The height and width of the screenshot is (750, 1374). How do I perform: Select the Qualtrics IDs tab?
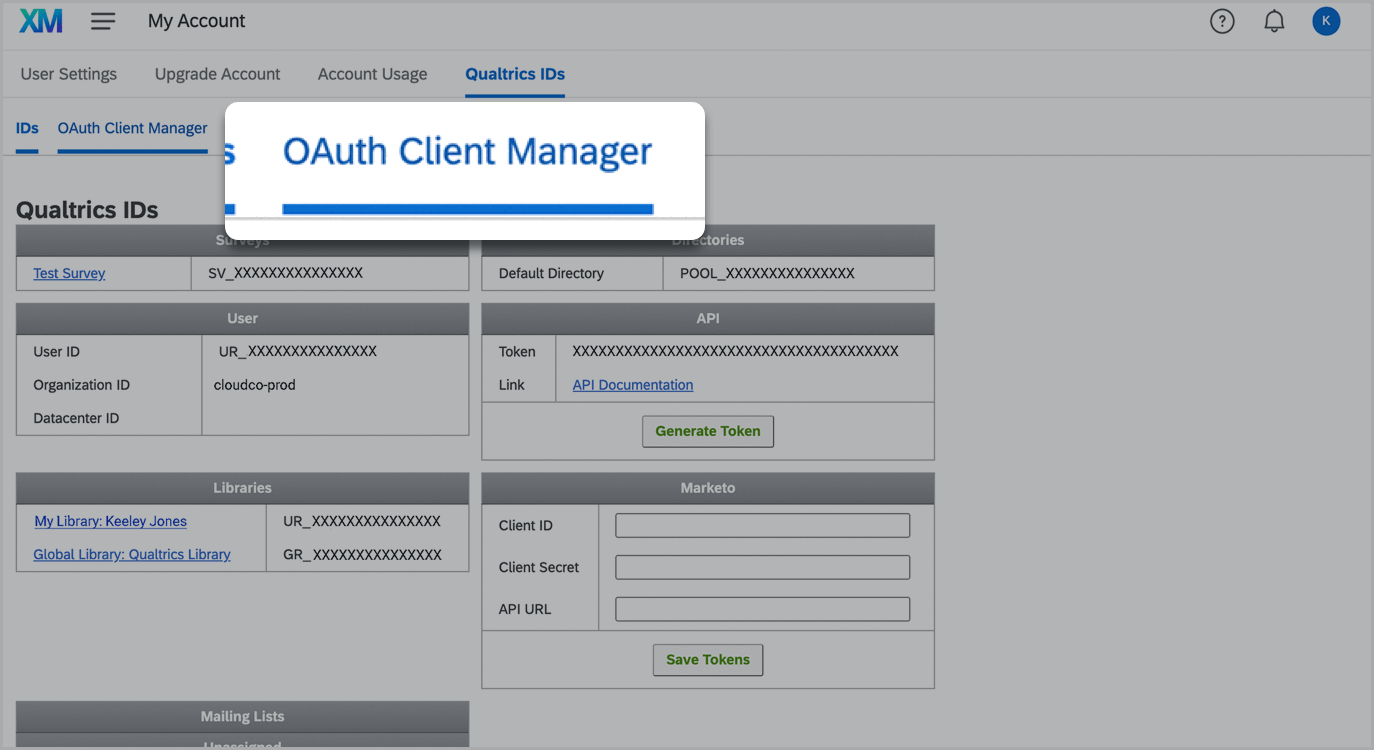point(515,74)
